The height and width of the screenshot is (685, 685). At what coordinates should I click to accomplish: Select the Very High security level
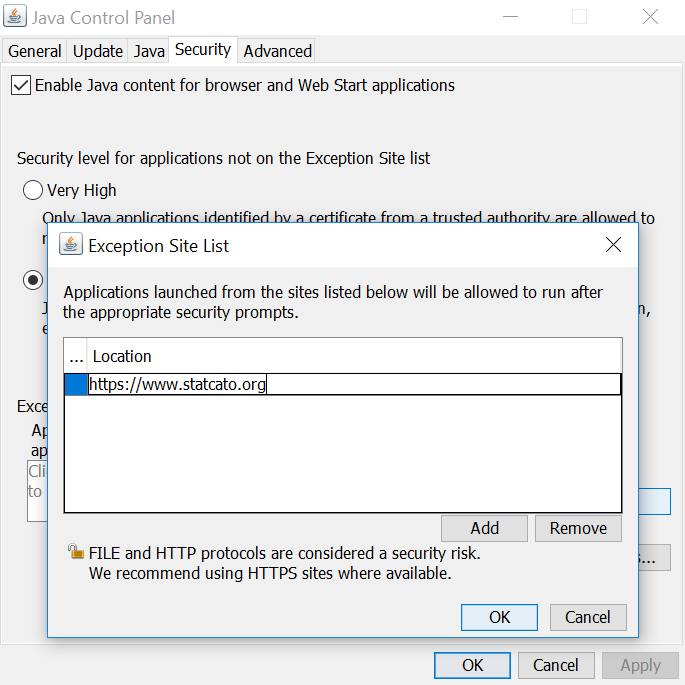[33, 190]
